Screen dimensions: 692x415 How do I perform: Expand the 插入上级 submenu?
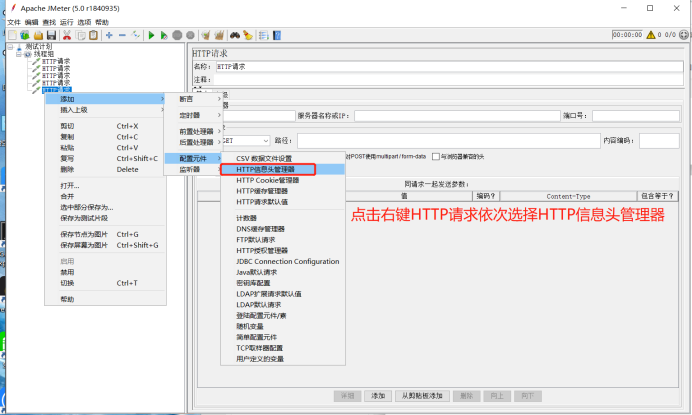coord(105,110)
